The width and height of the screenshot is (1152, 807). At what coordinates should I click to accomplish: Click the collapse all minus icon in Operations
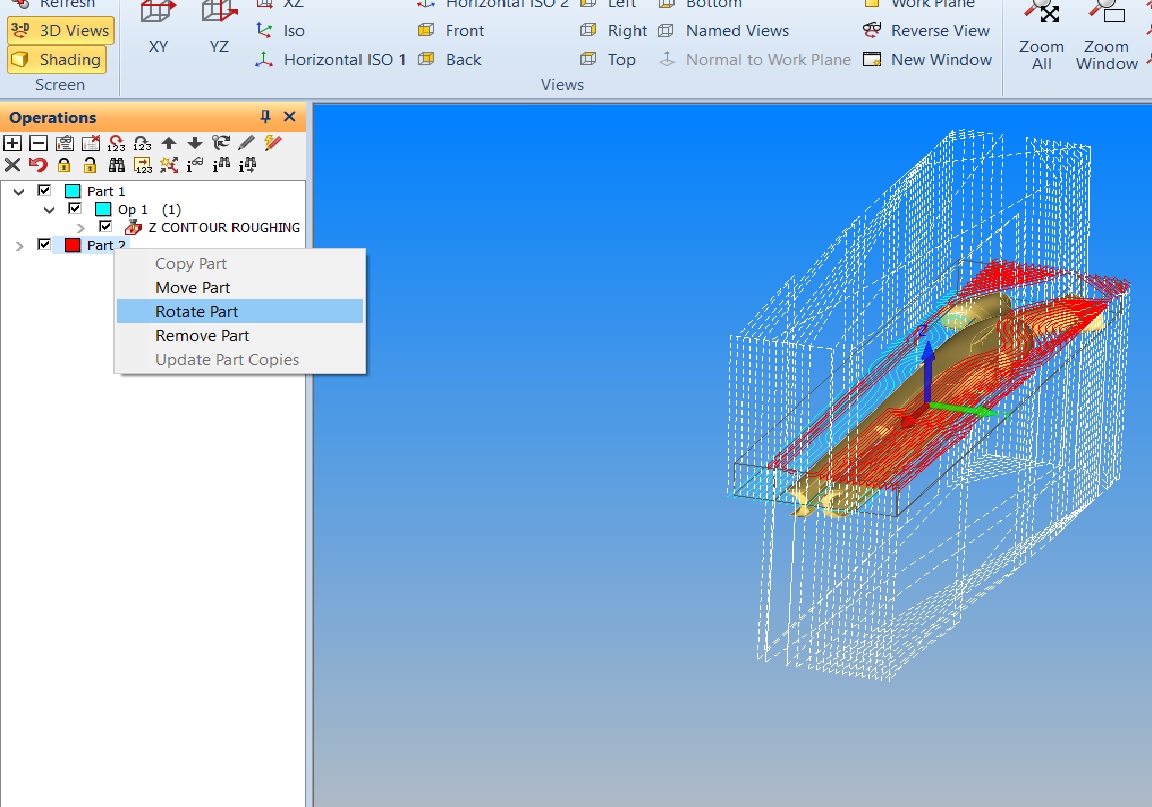point(38,143)
